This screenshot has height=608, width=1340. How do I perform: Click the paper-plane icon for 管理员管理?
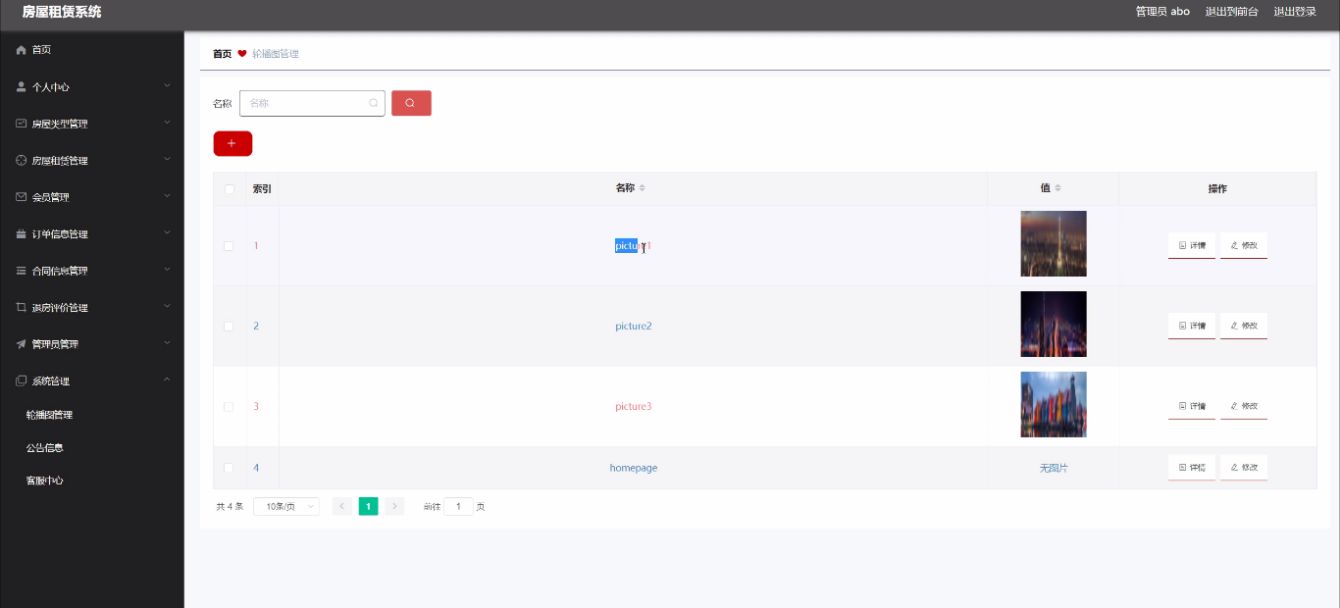(x=21, y=344)
